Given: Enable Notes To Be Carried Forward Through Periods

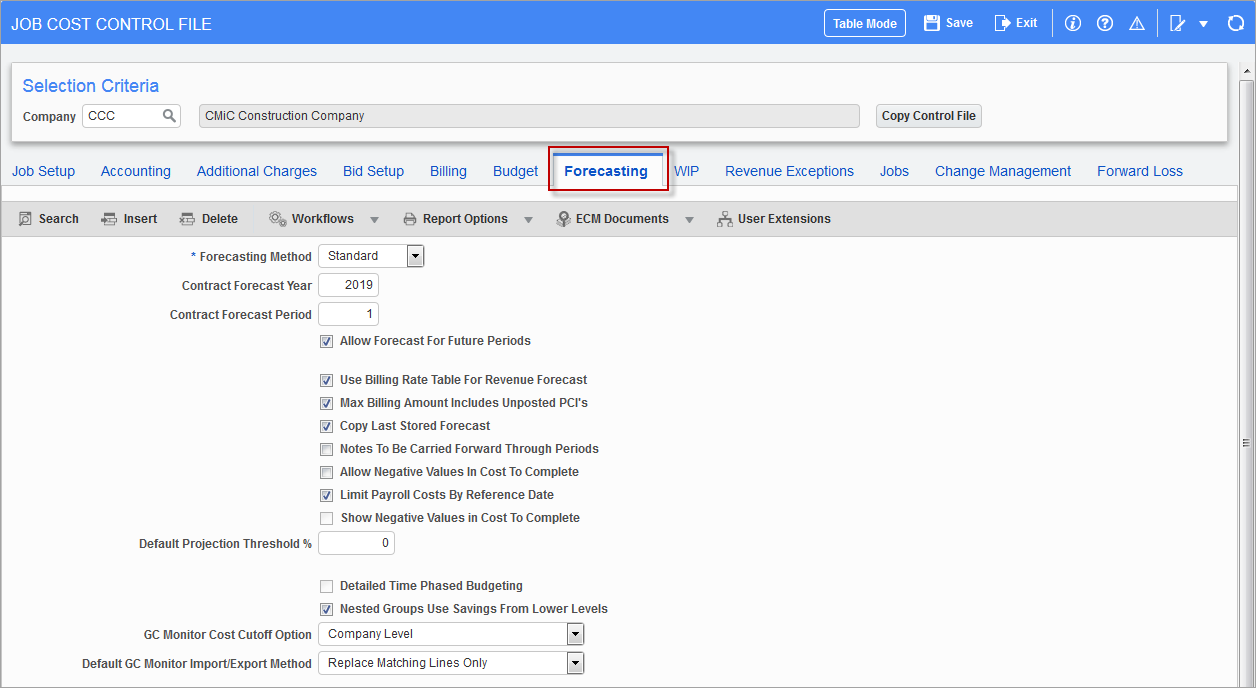Looking at the screenshot, I should 327,449.
